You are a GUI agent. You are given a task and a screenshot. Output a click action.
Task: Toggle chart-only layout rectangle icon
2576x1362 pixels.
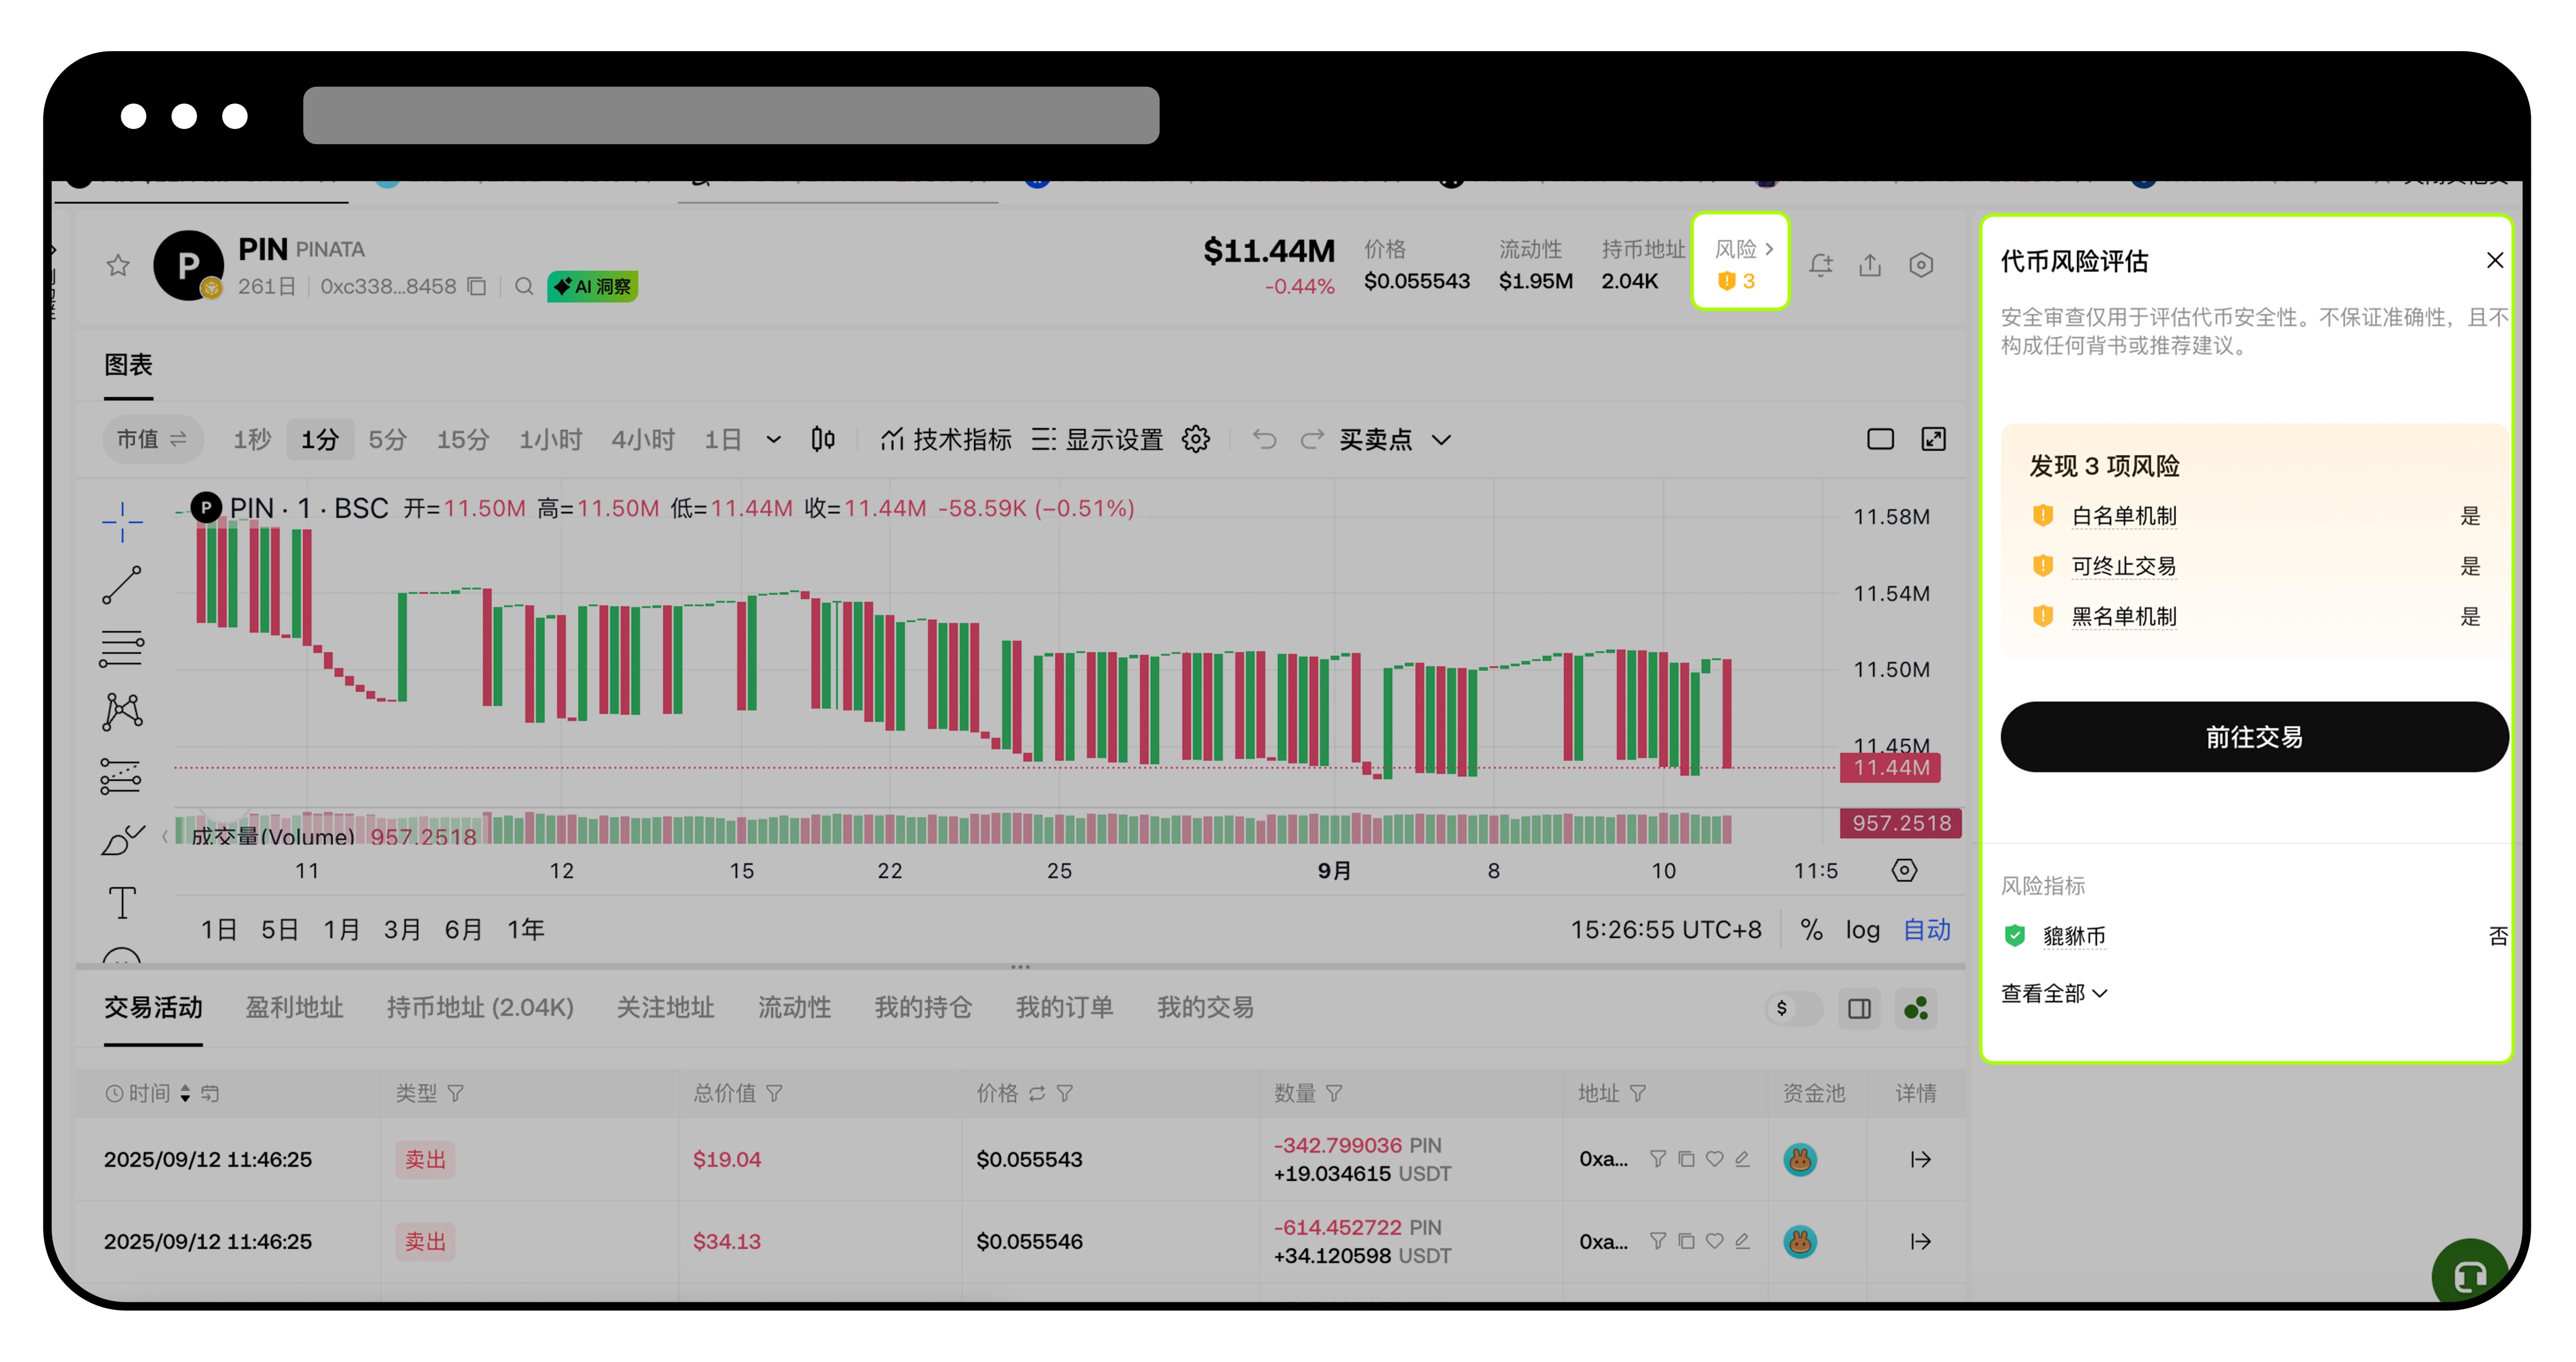[1880, 439]
